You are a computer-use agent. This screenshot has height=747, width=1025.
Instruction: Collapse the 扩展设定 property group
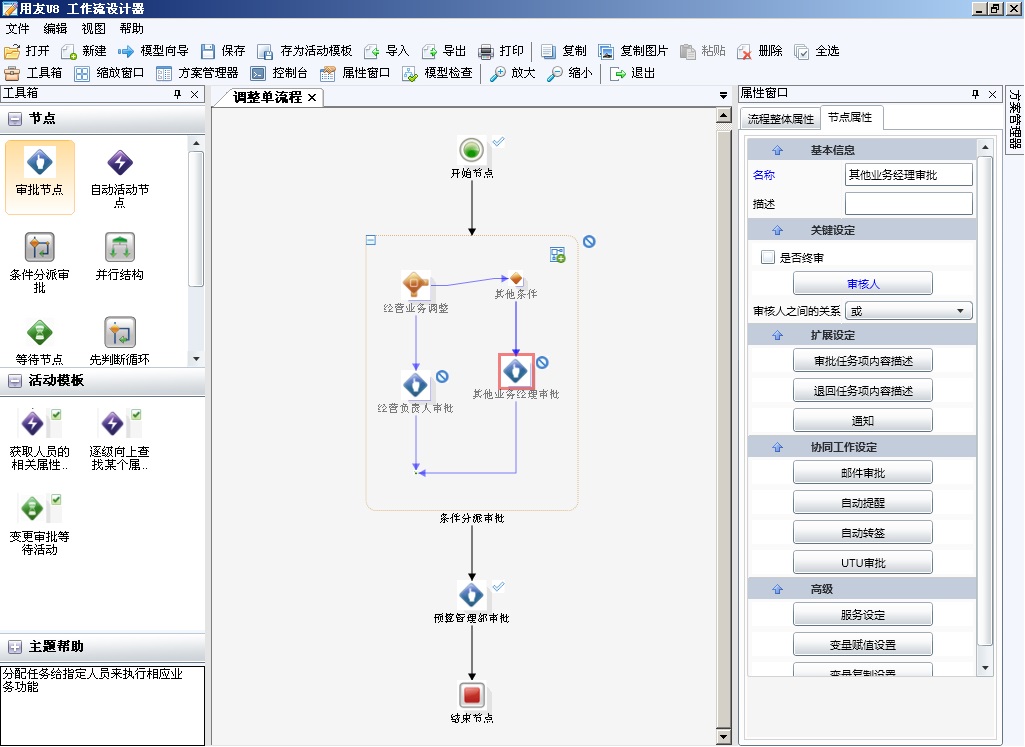[x=777, y=335]
